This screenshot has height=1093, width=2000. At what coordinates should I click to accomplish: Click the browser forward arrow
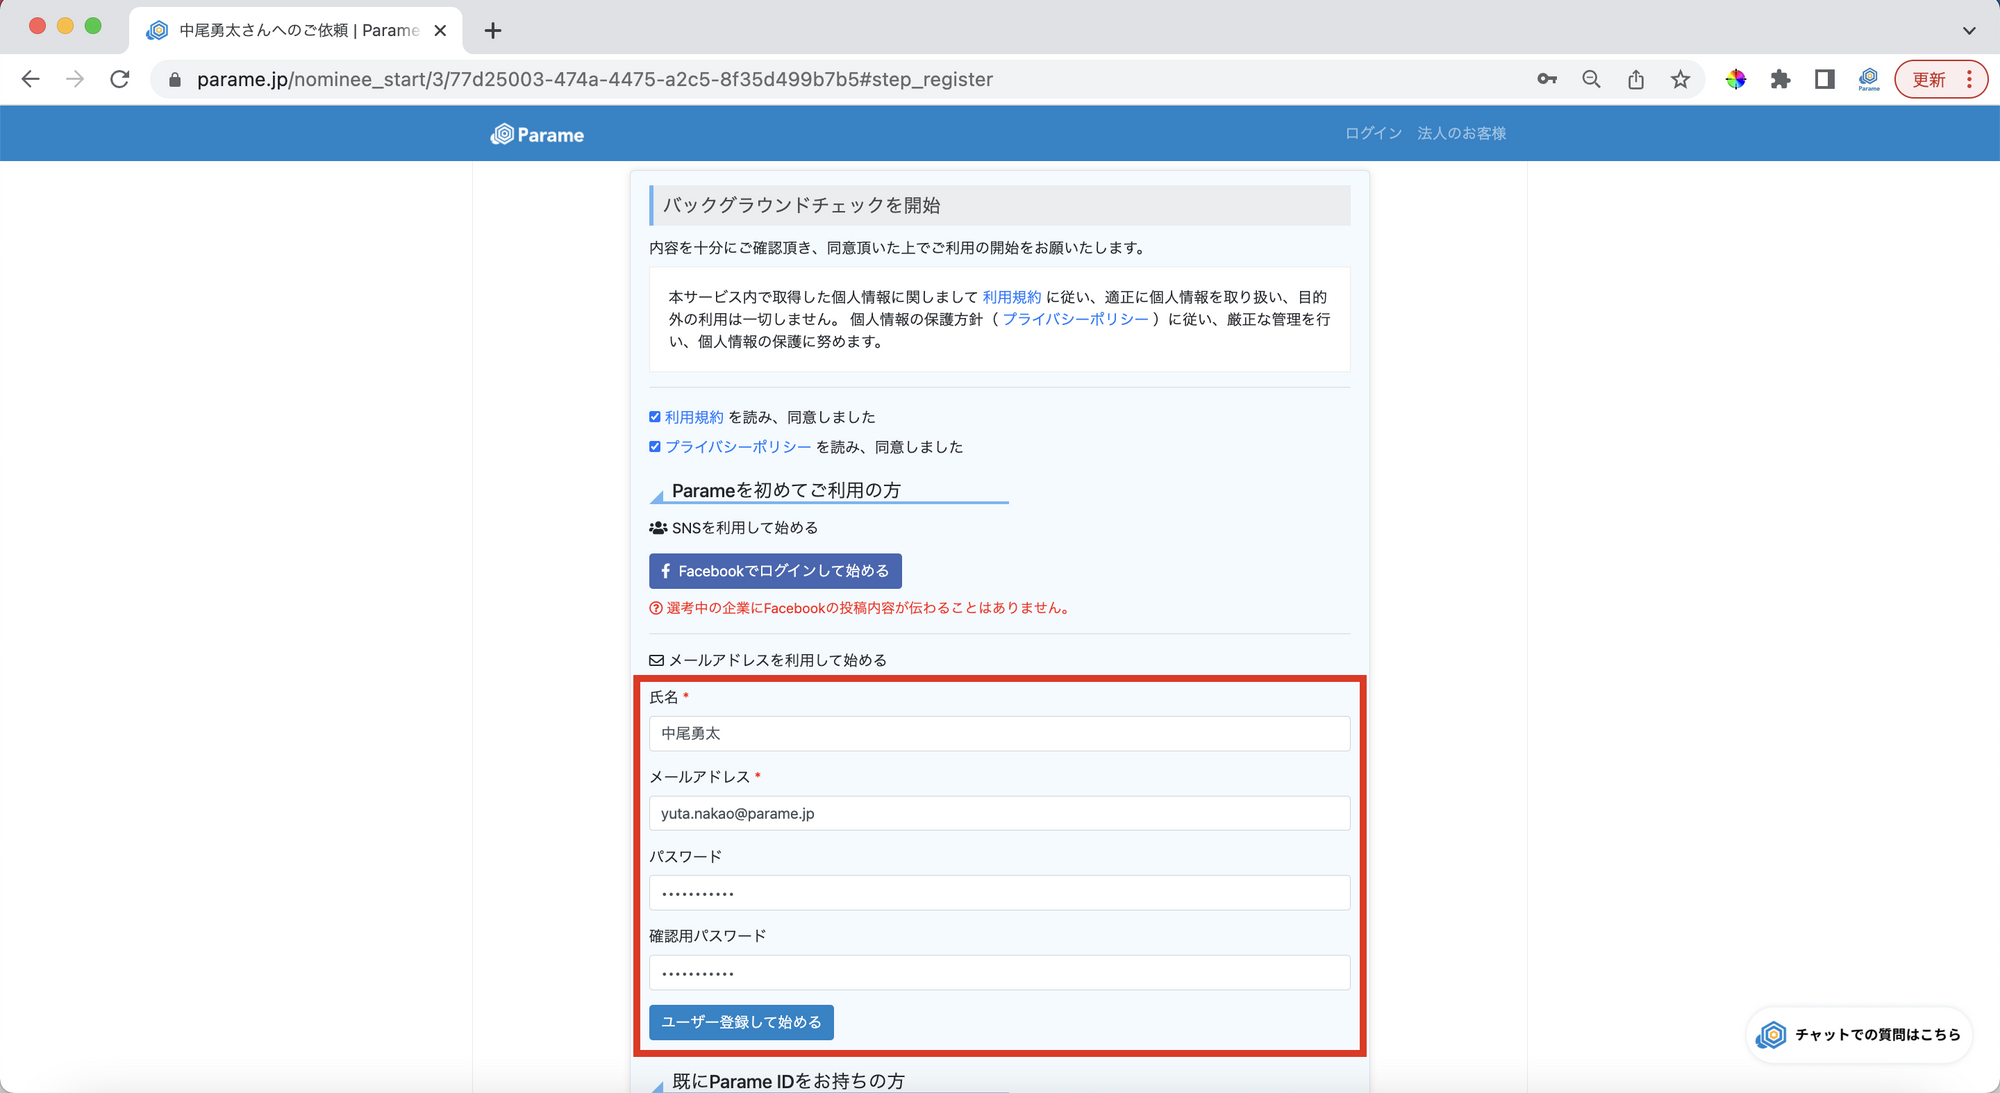pyautogui.click(x=75, y=79)
